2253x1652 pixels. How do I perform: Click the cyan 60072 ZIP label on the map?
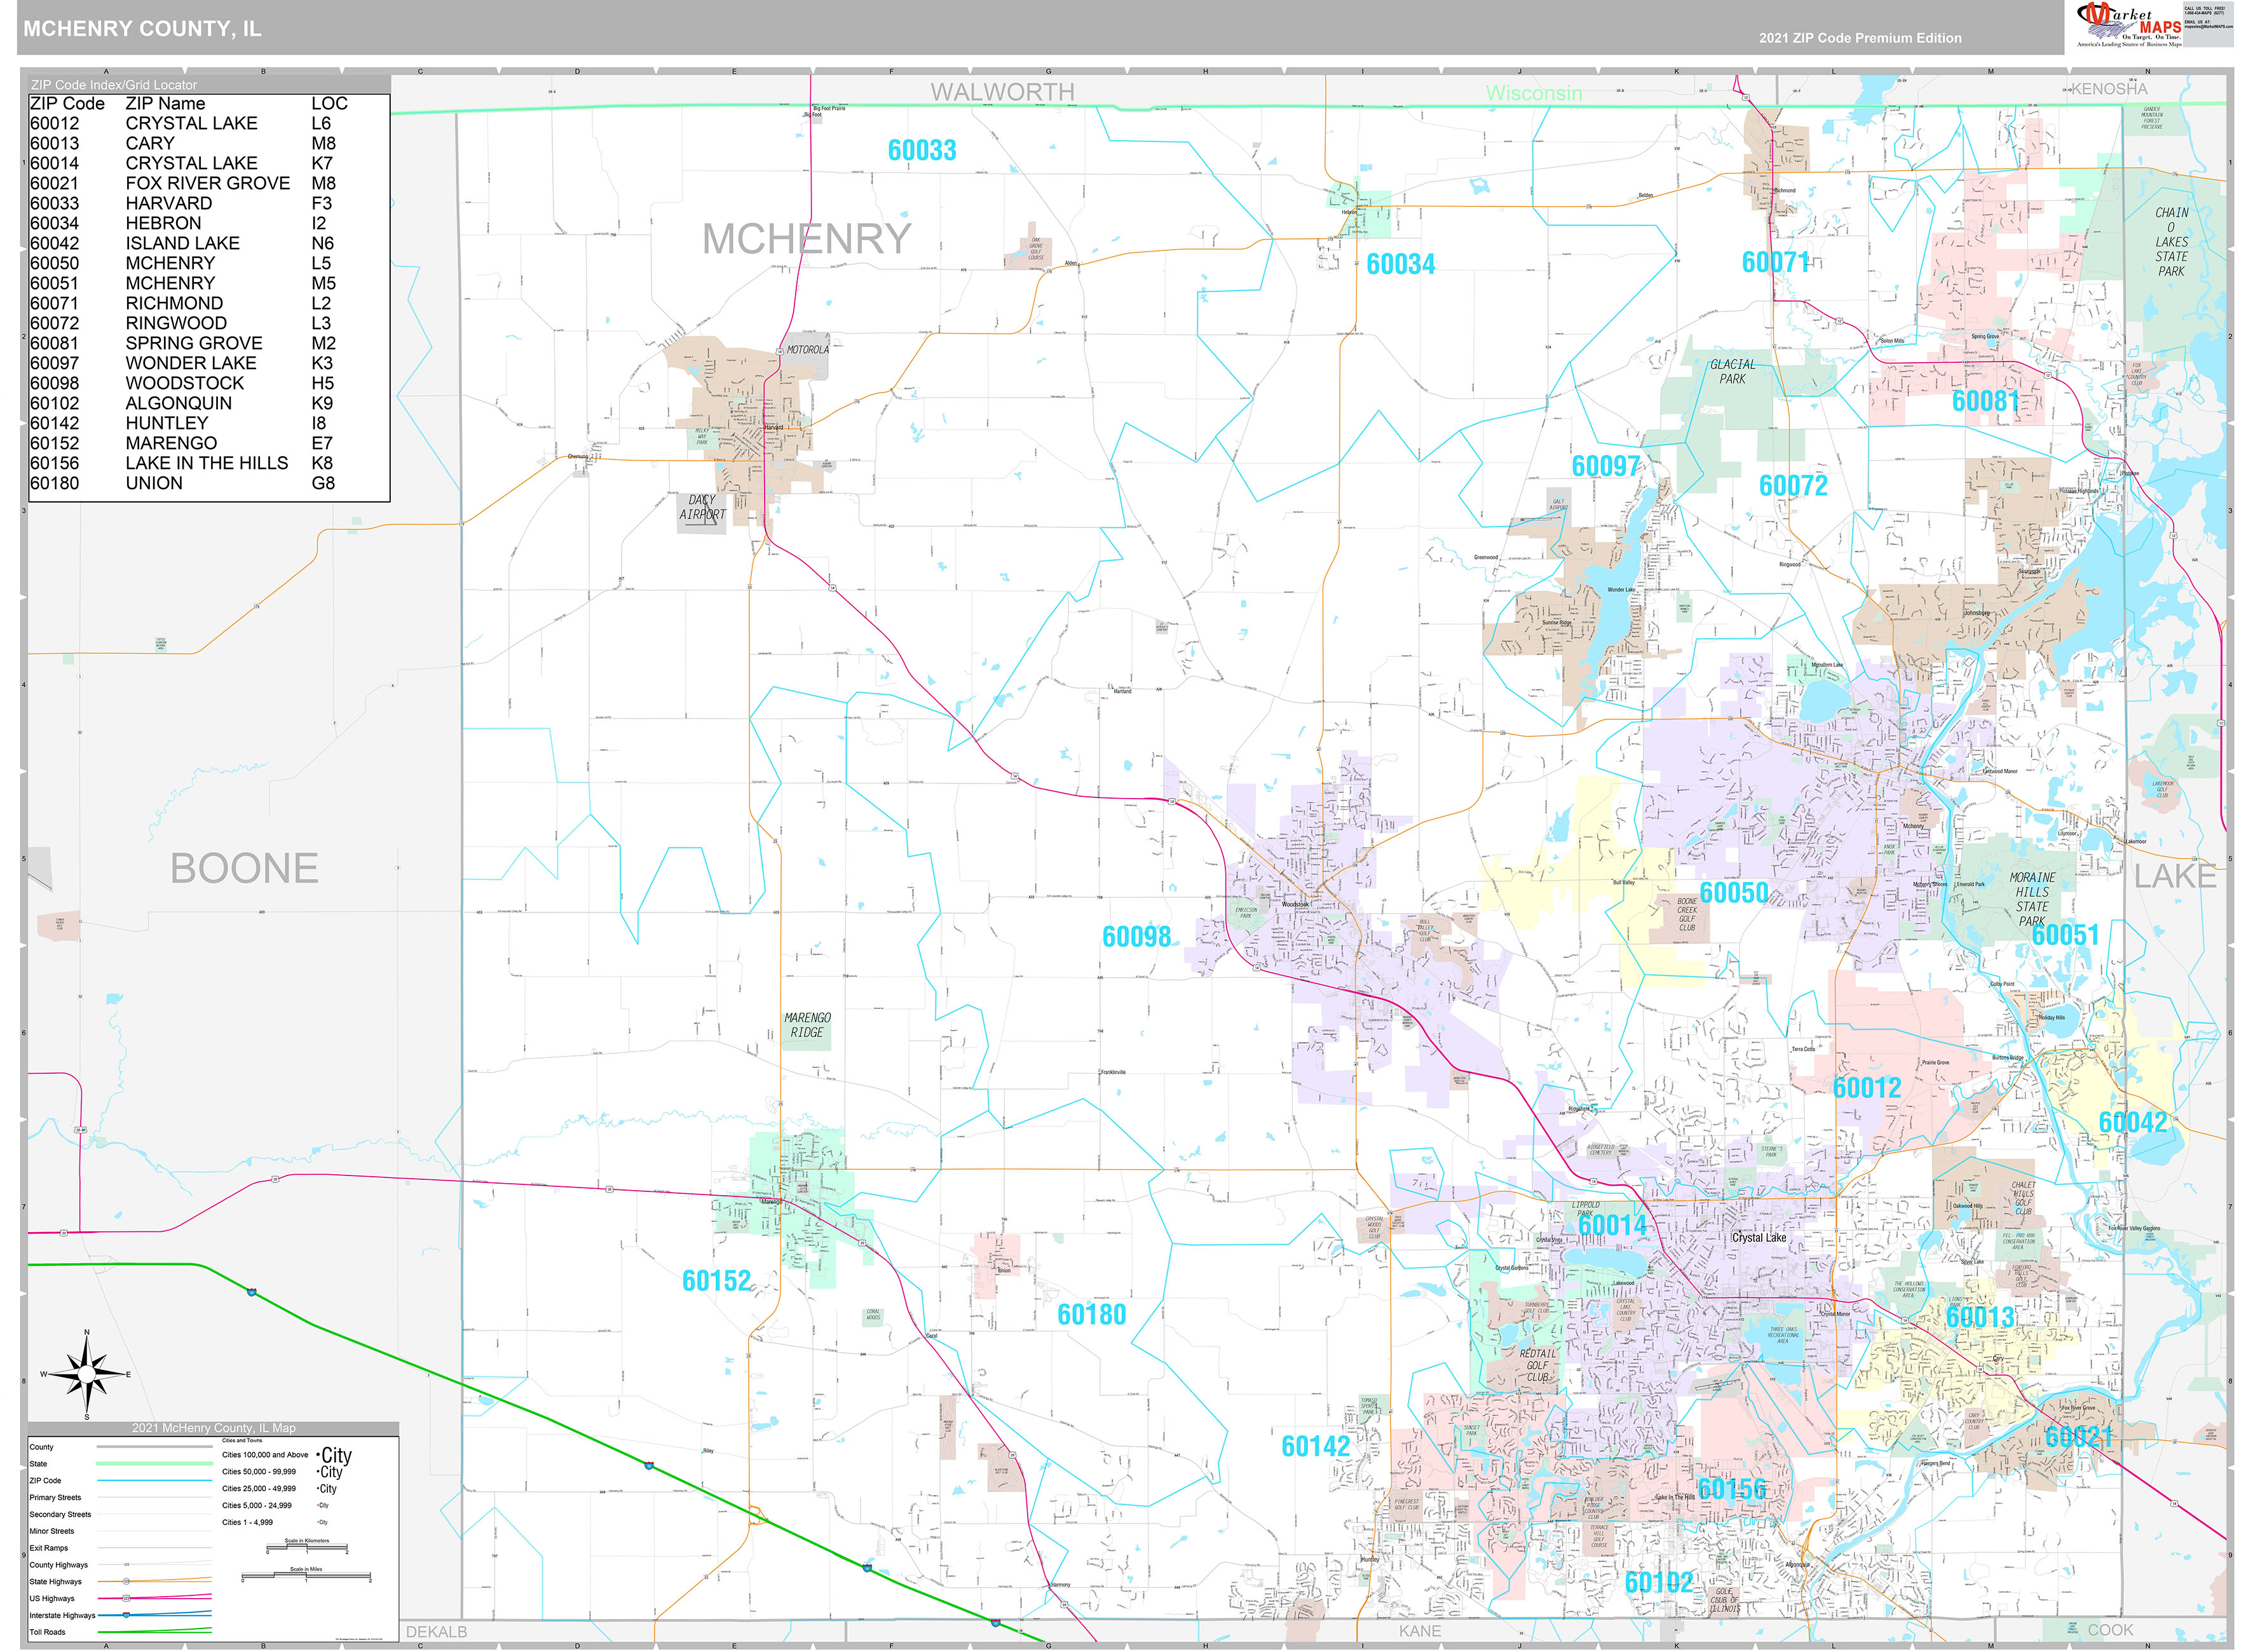tap(1793, 486)
